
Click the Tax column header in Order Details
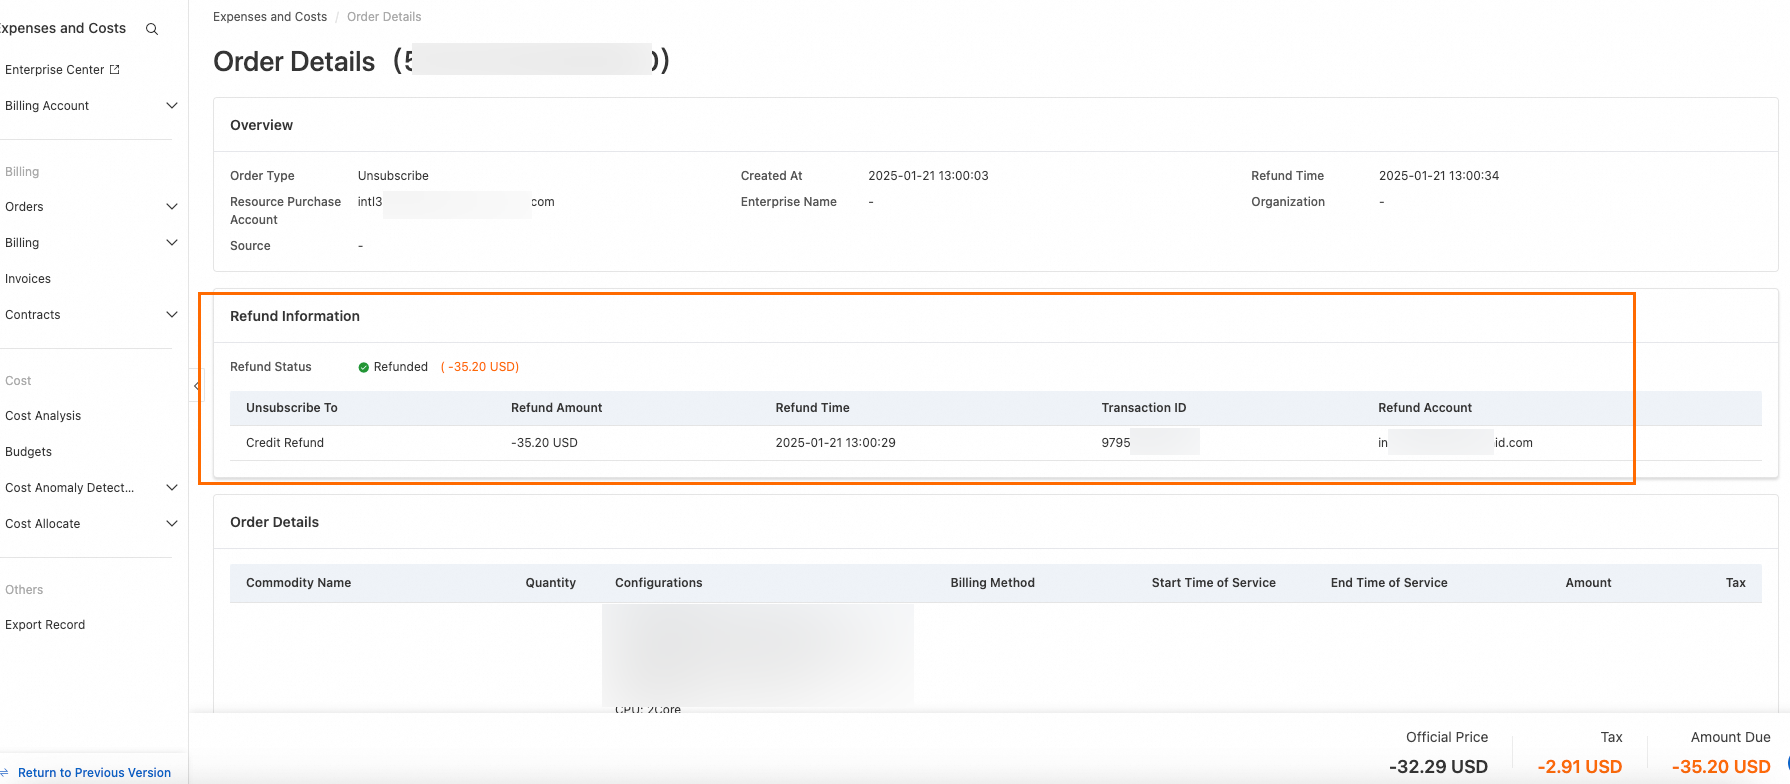1735,583
